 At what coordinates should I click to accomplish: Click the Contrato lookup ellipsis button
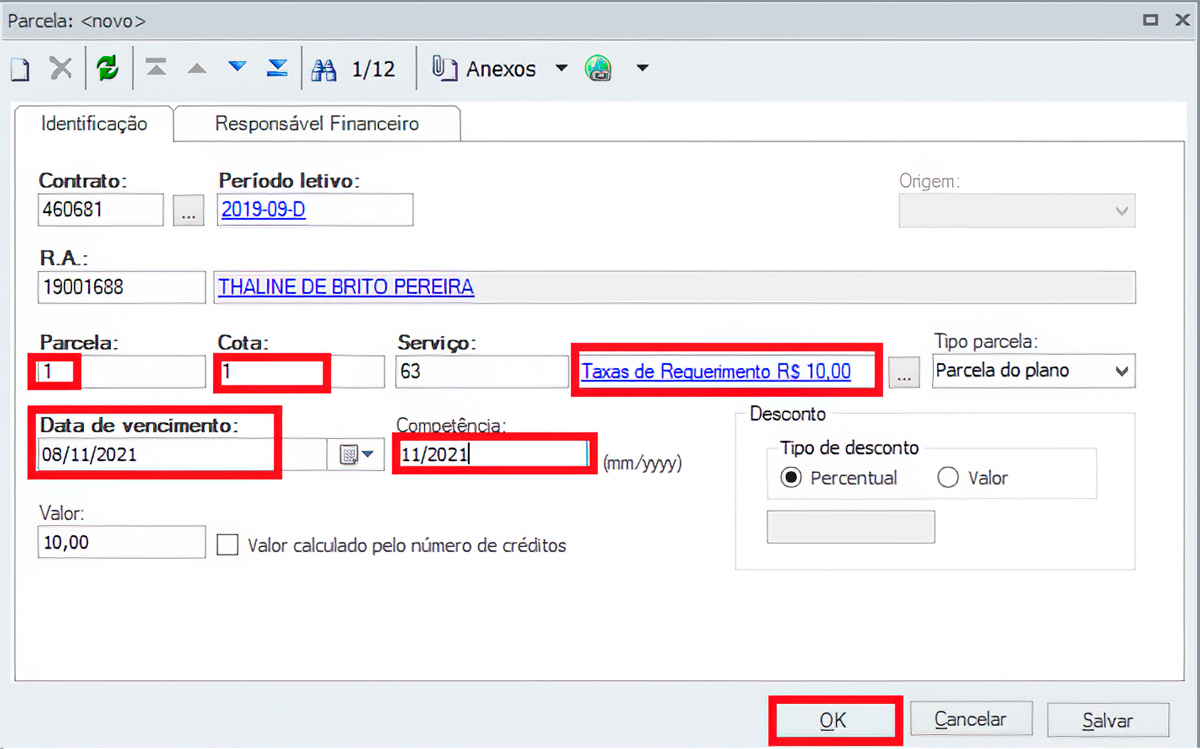[188, 210]
